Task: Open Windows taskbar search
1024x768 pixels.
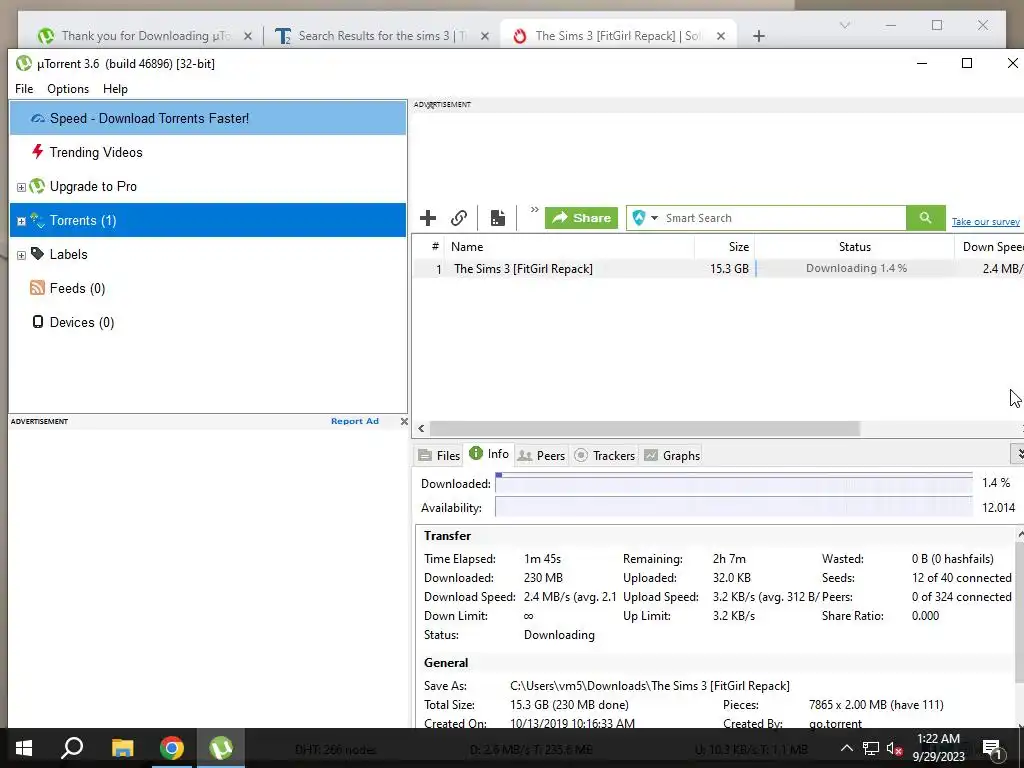Action: click(x=72, y=748)
